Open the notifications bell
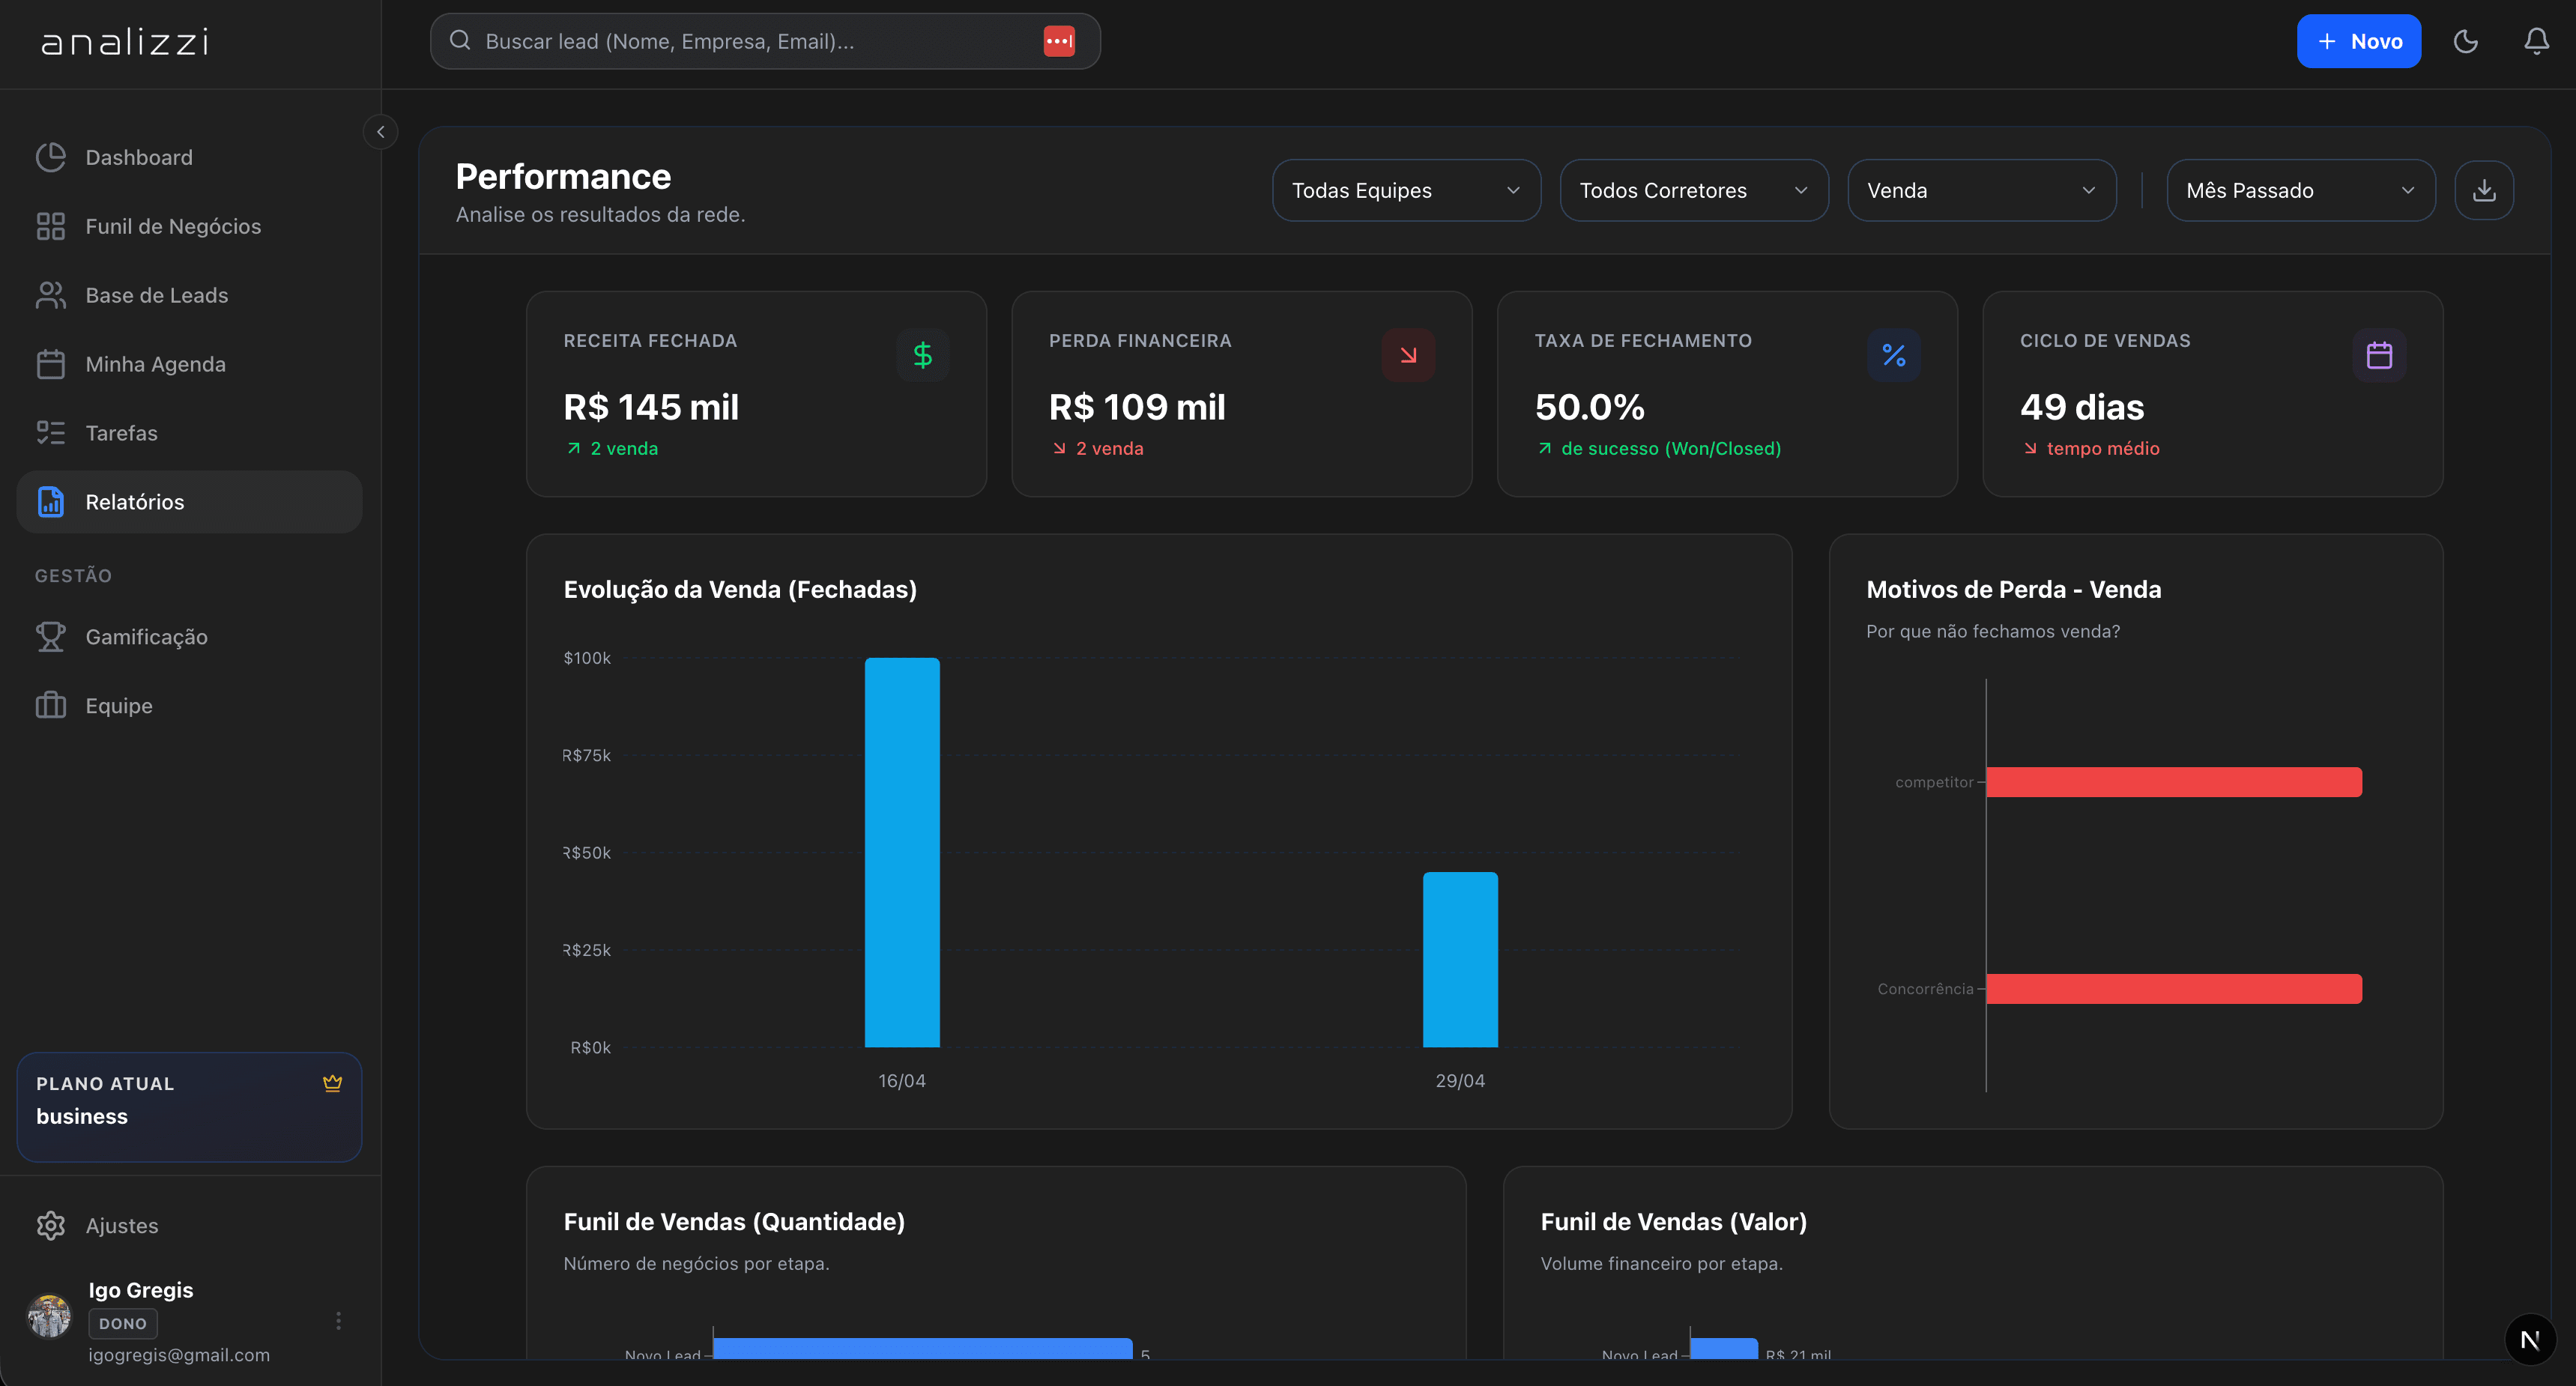Screen dimensions: 2576x1386 pos(2537,41)
